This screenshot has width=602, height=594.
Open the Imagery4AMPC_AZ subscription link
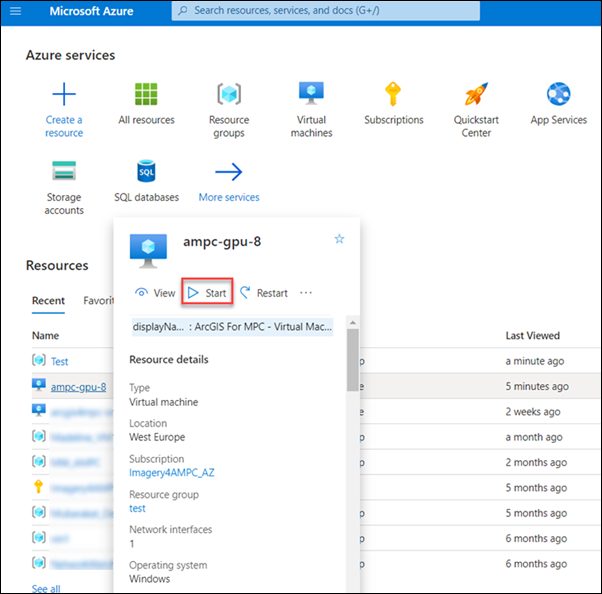click(172, 473)
